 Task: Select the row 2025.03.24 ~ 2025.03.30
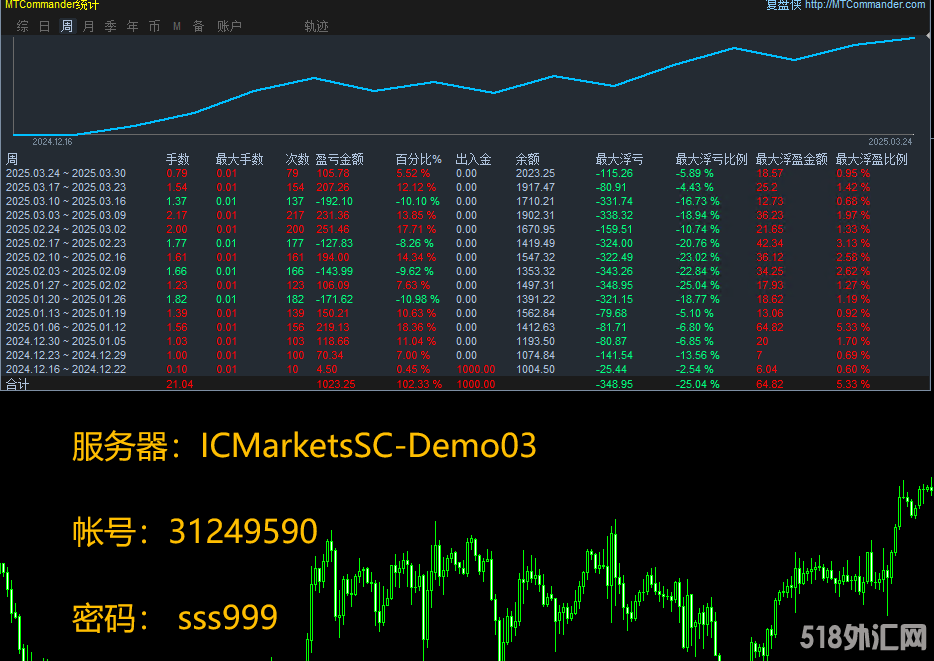click(465, 173)
